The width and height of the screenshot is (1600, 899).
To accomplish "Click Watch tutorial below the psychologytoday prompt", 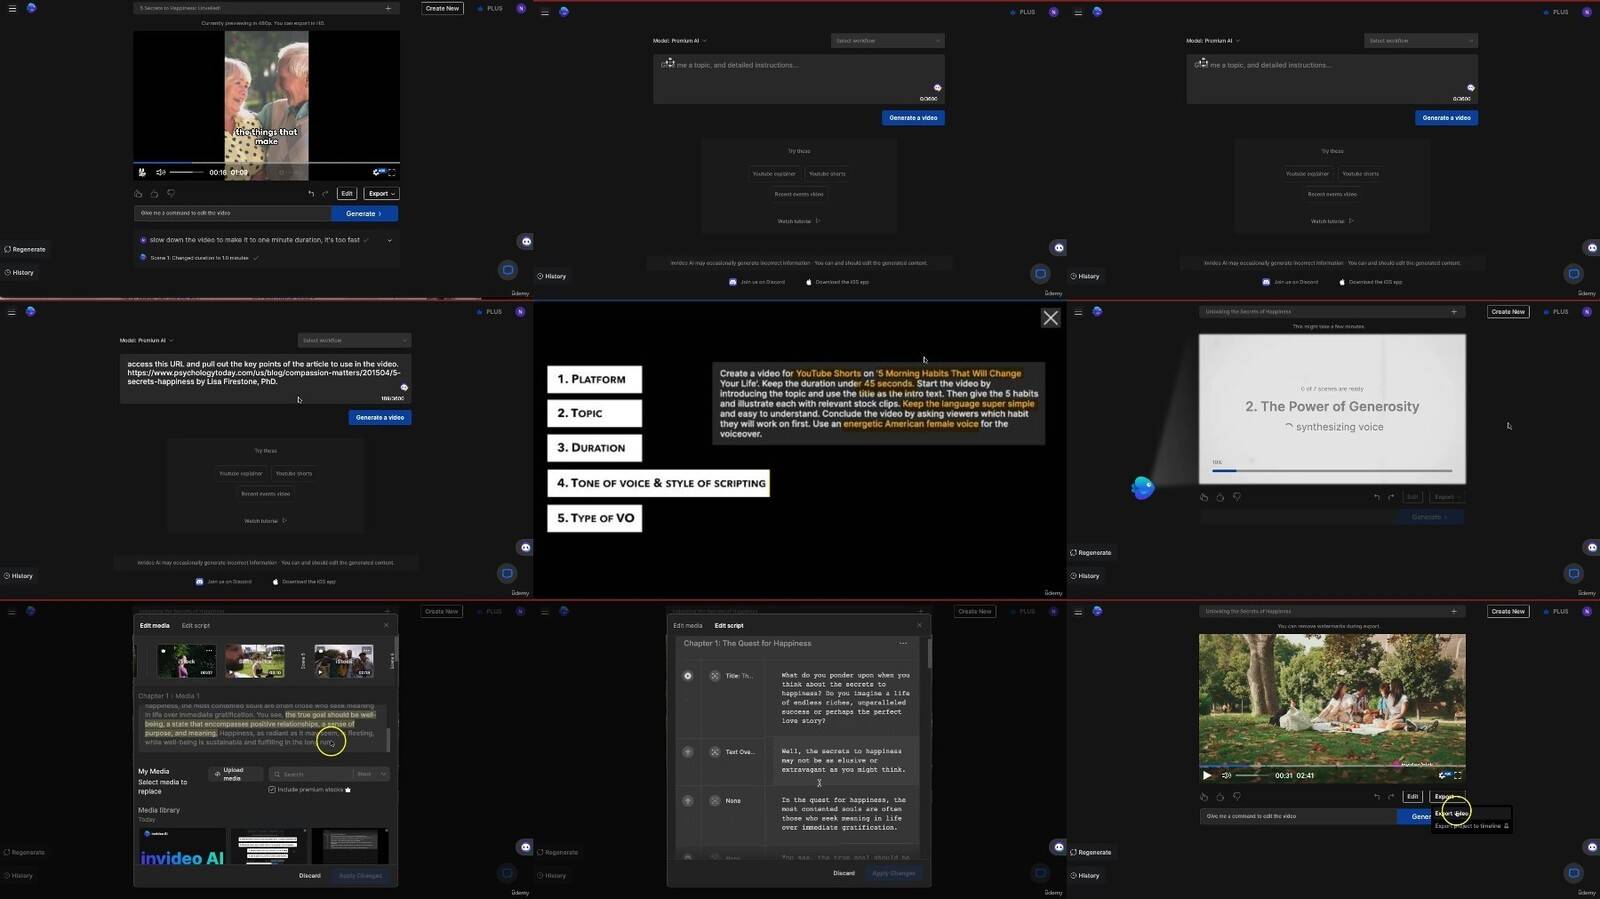I will click(x=265, y=521).
